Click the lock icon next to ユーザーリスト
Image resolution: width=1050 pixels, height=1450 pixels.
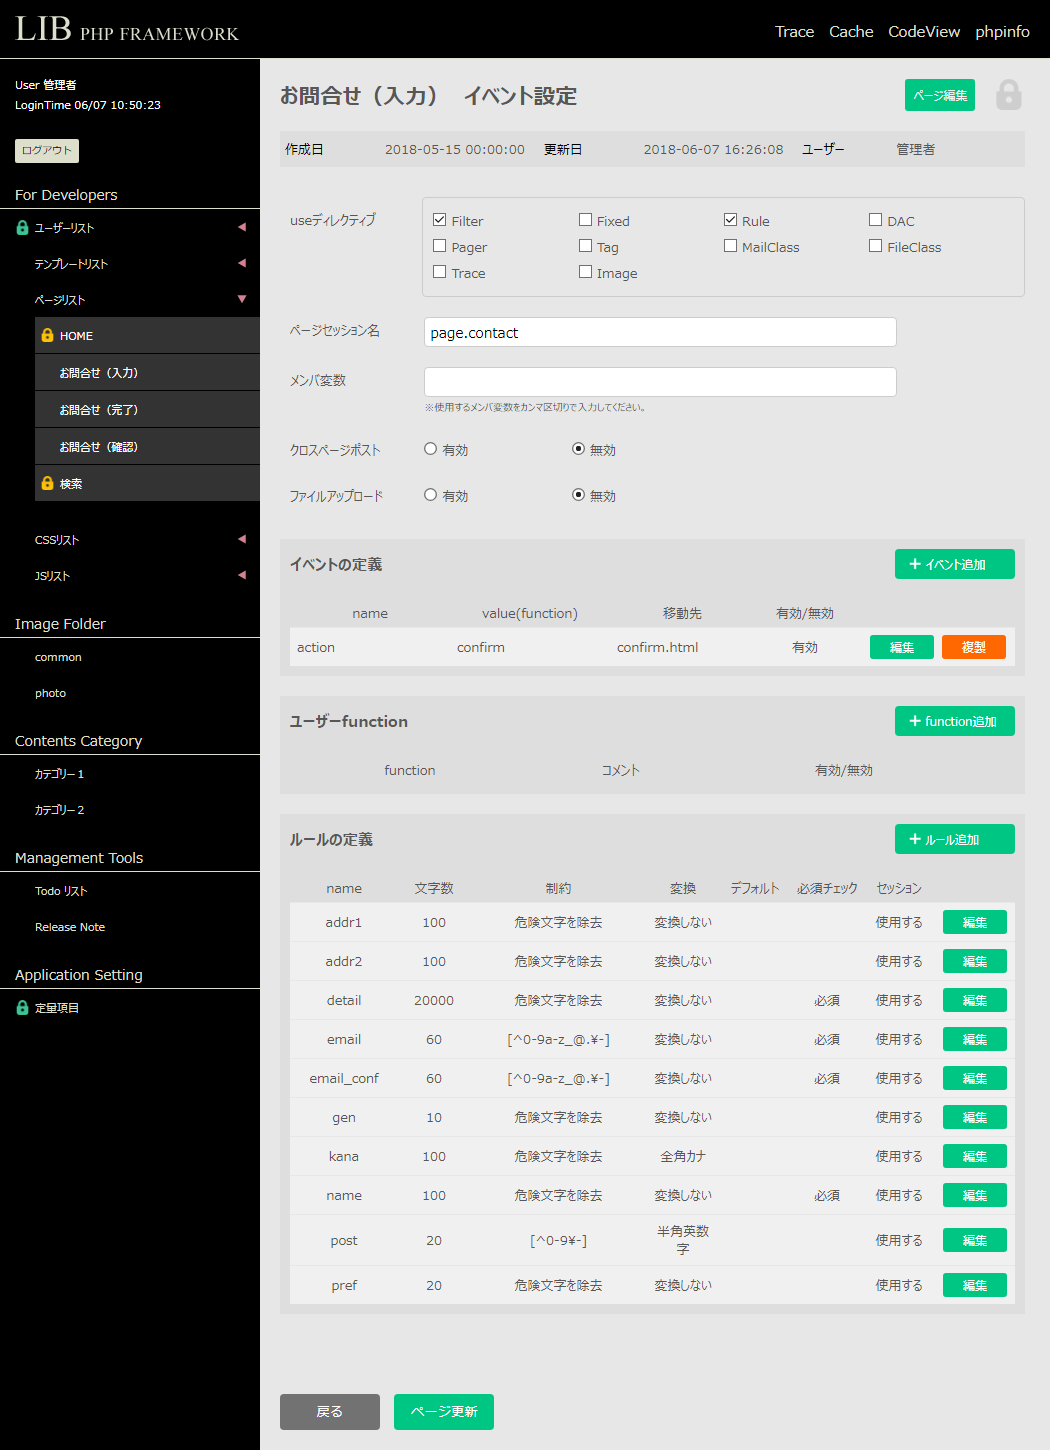pyautogui.click(x=22, y=228)
